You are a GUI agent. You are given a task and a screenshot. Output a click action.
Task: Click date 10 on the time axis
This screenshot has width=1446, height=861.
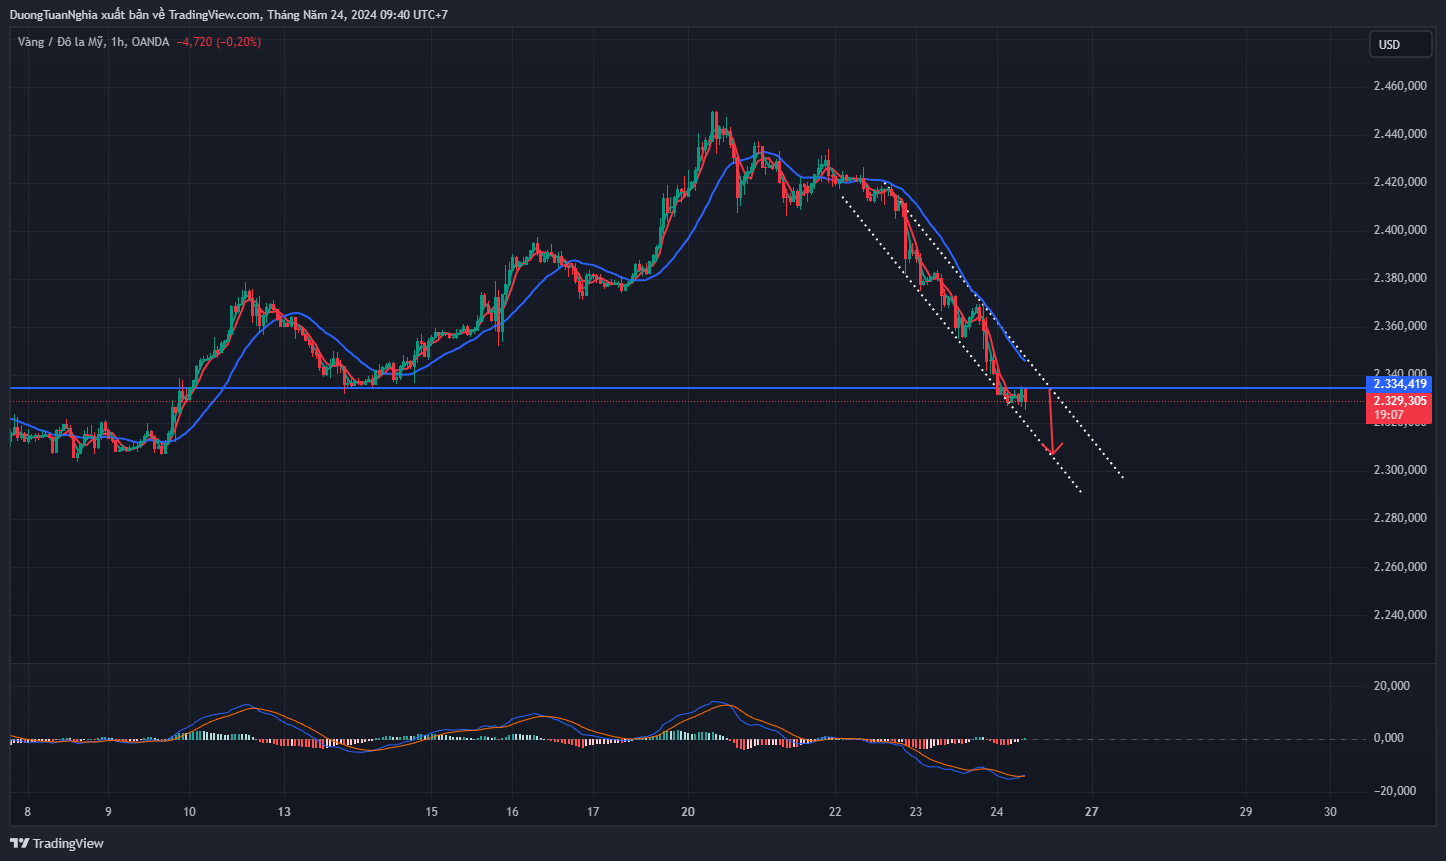(x=189, y=811)
